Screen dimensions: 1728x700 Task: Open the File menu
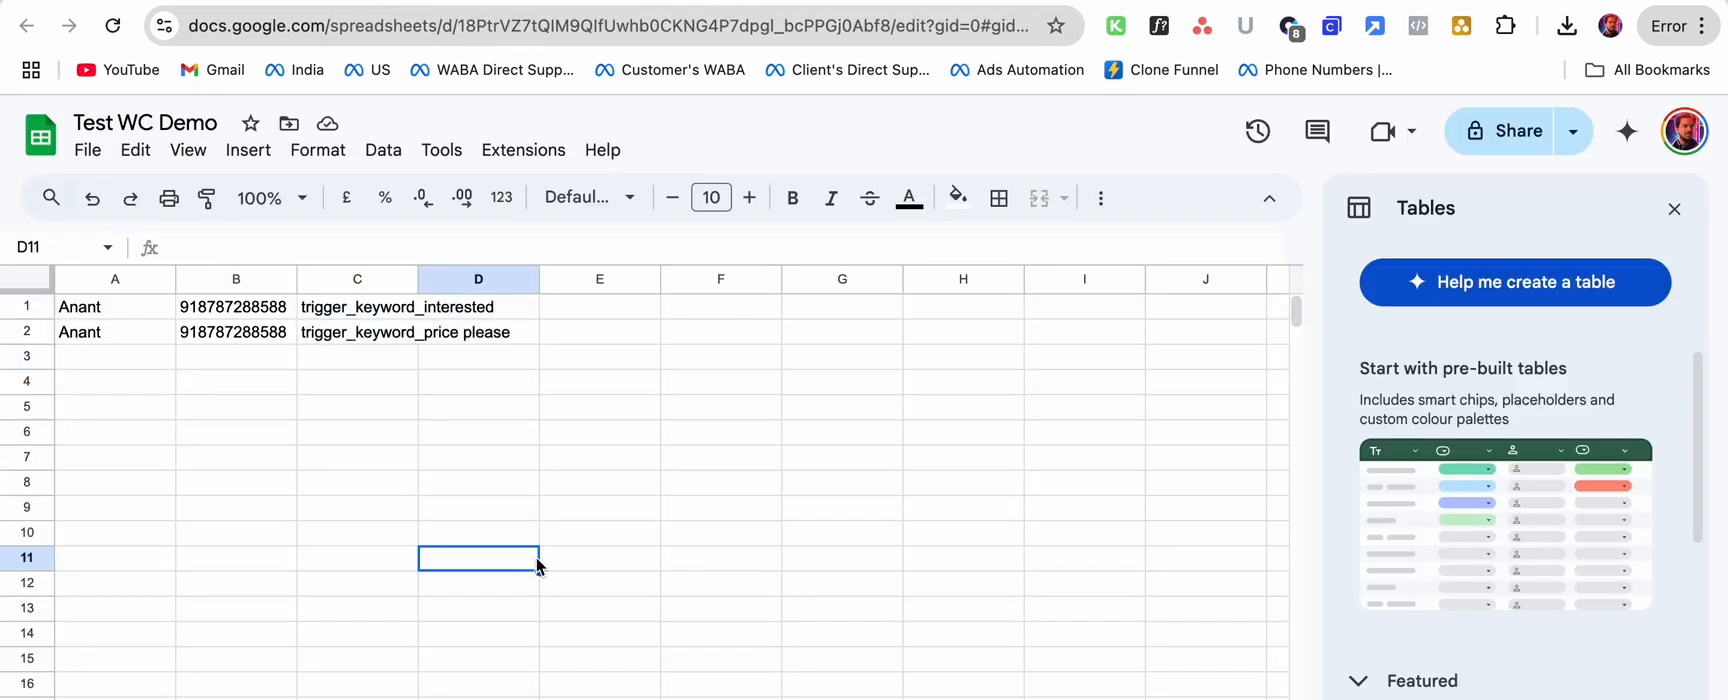point(88,150)
